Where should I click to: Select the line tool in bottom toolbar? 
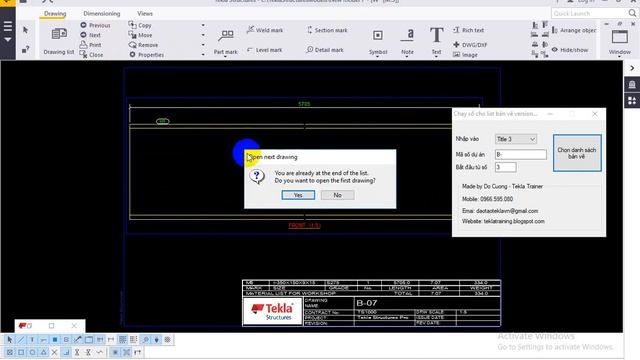(x=21, y=340)
